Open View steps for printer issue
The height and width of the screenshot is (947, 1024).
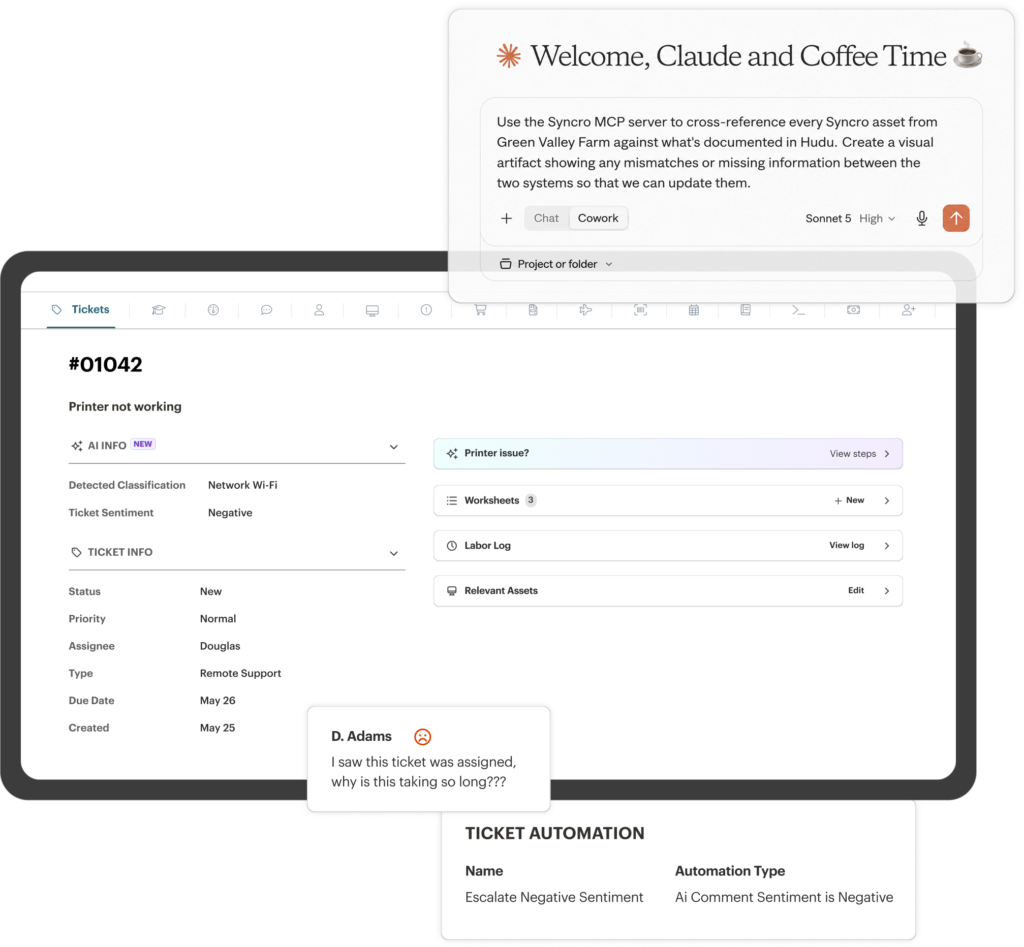click(x=853, y=453)
